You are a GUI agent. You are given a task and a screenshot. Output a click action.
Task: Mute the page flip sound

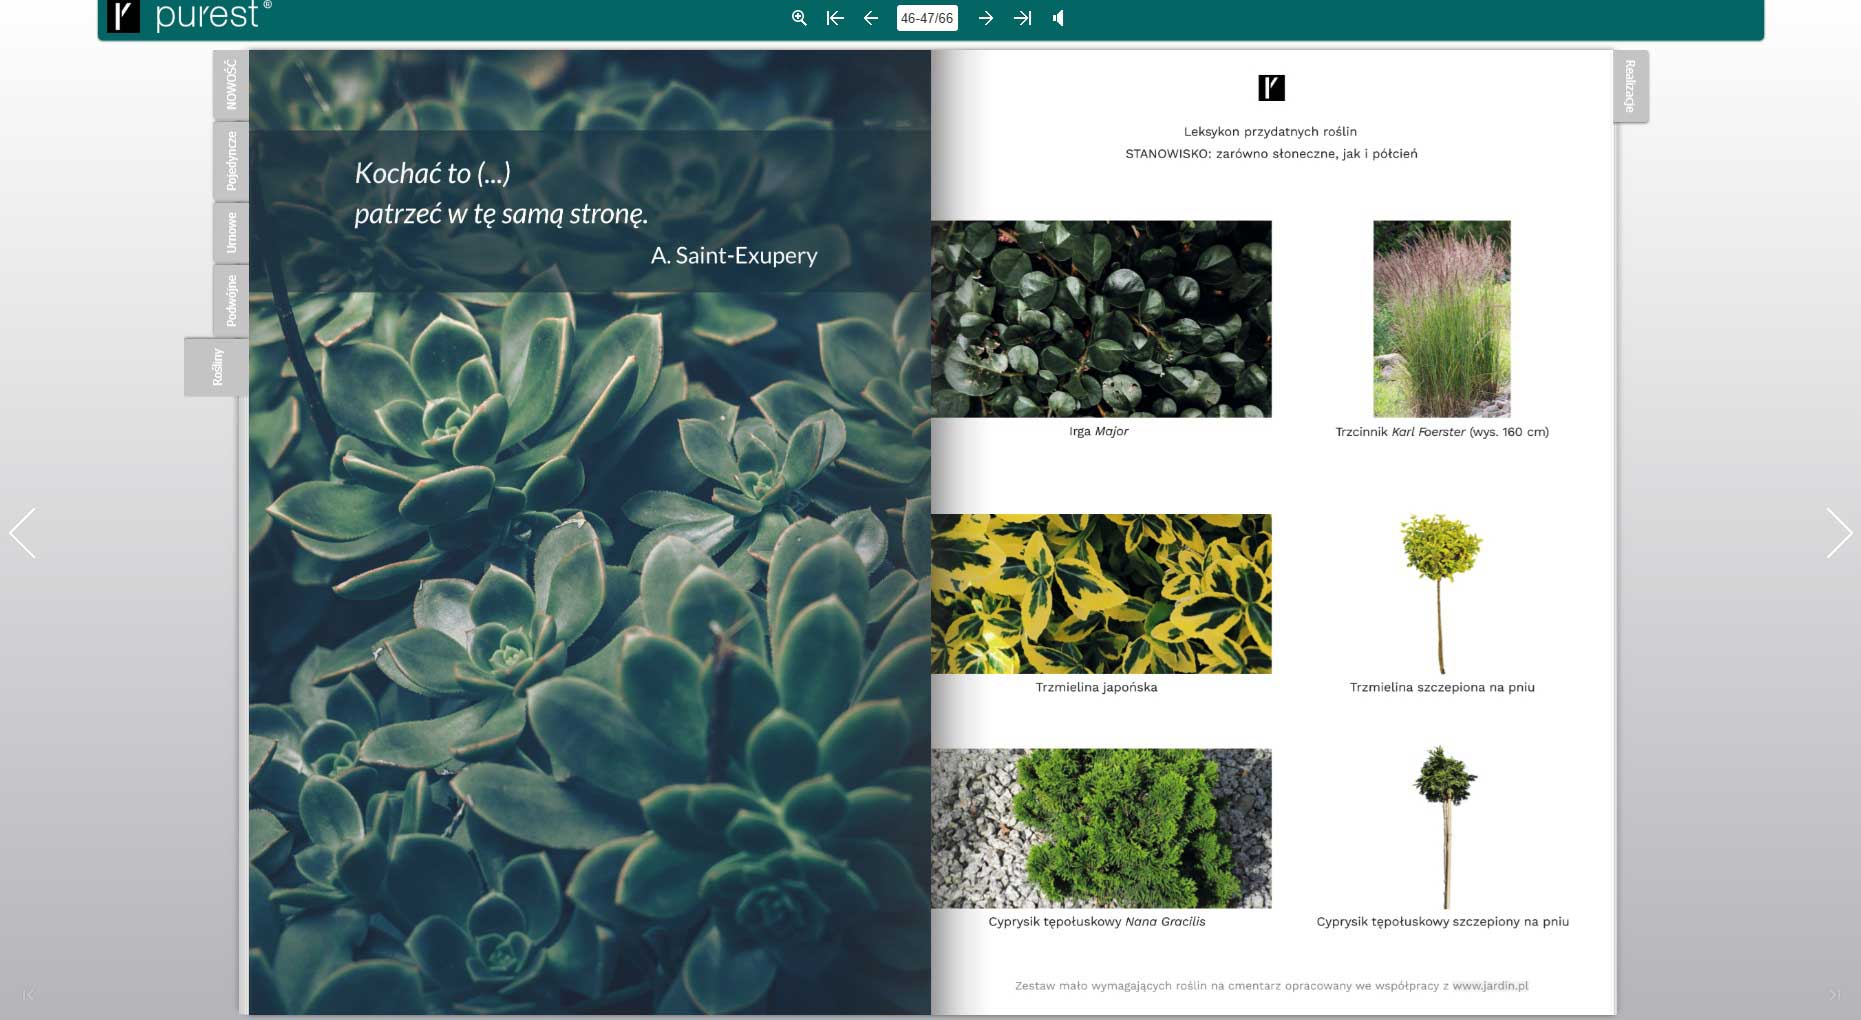tap(1058, 18)
